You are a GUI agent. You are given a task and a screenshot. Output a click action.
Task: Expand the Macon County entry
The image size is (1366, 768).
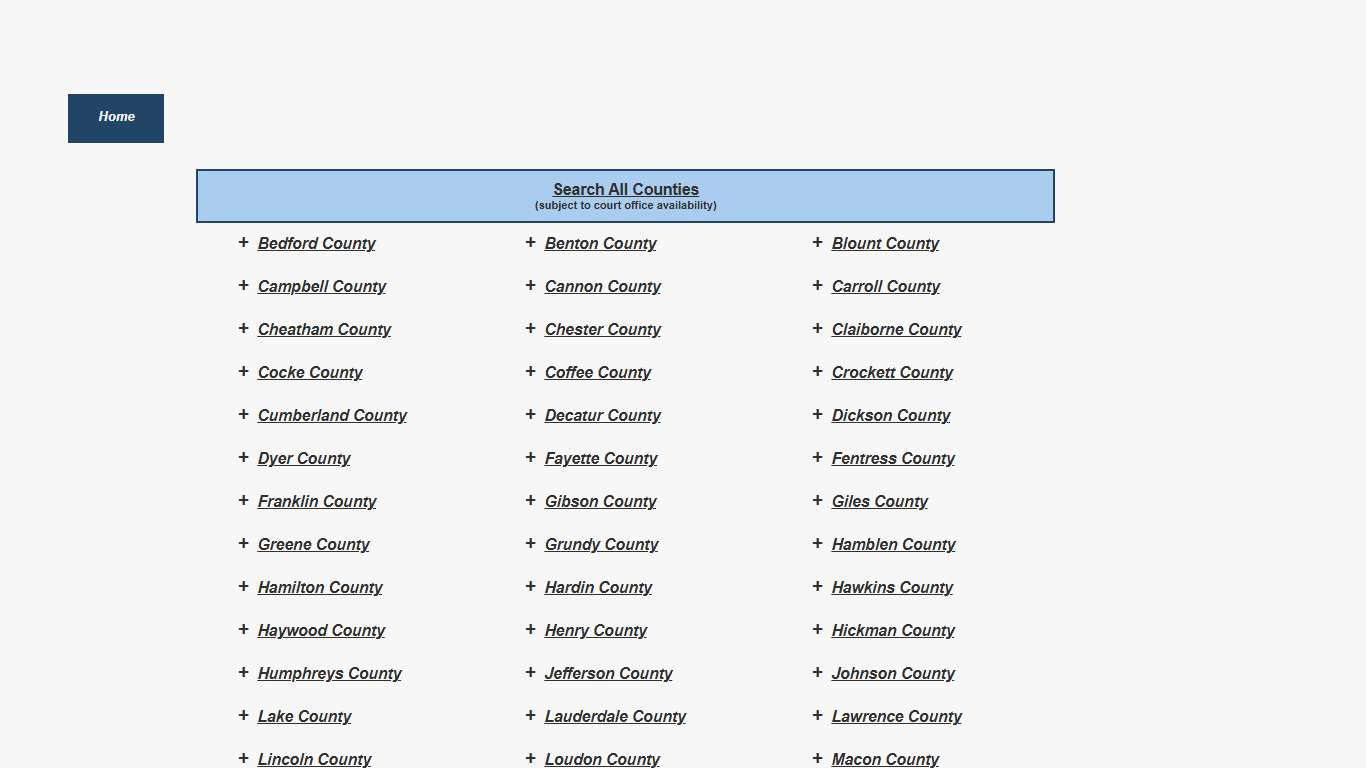(817, 759)
